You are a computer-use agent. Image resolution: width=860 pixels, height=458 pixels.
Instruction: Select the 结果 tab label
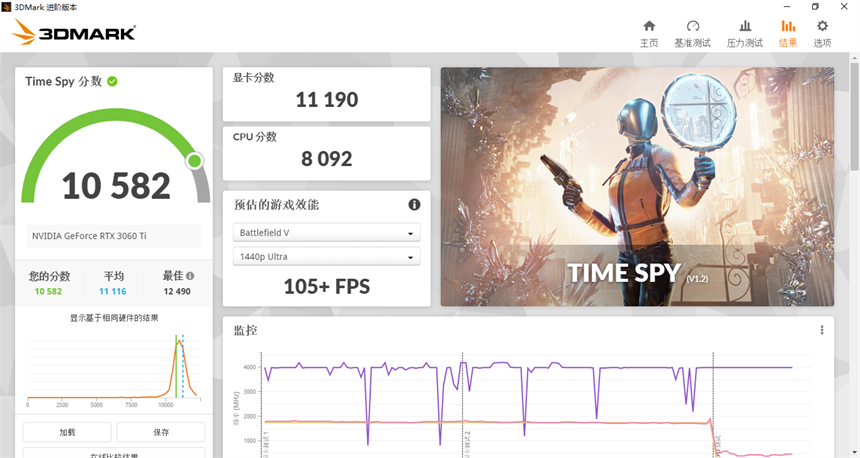(x=788, y=43)
